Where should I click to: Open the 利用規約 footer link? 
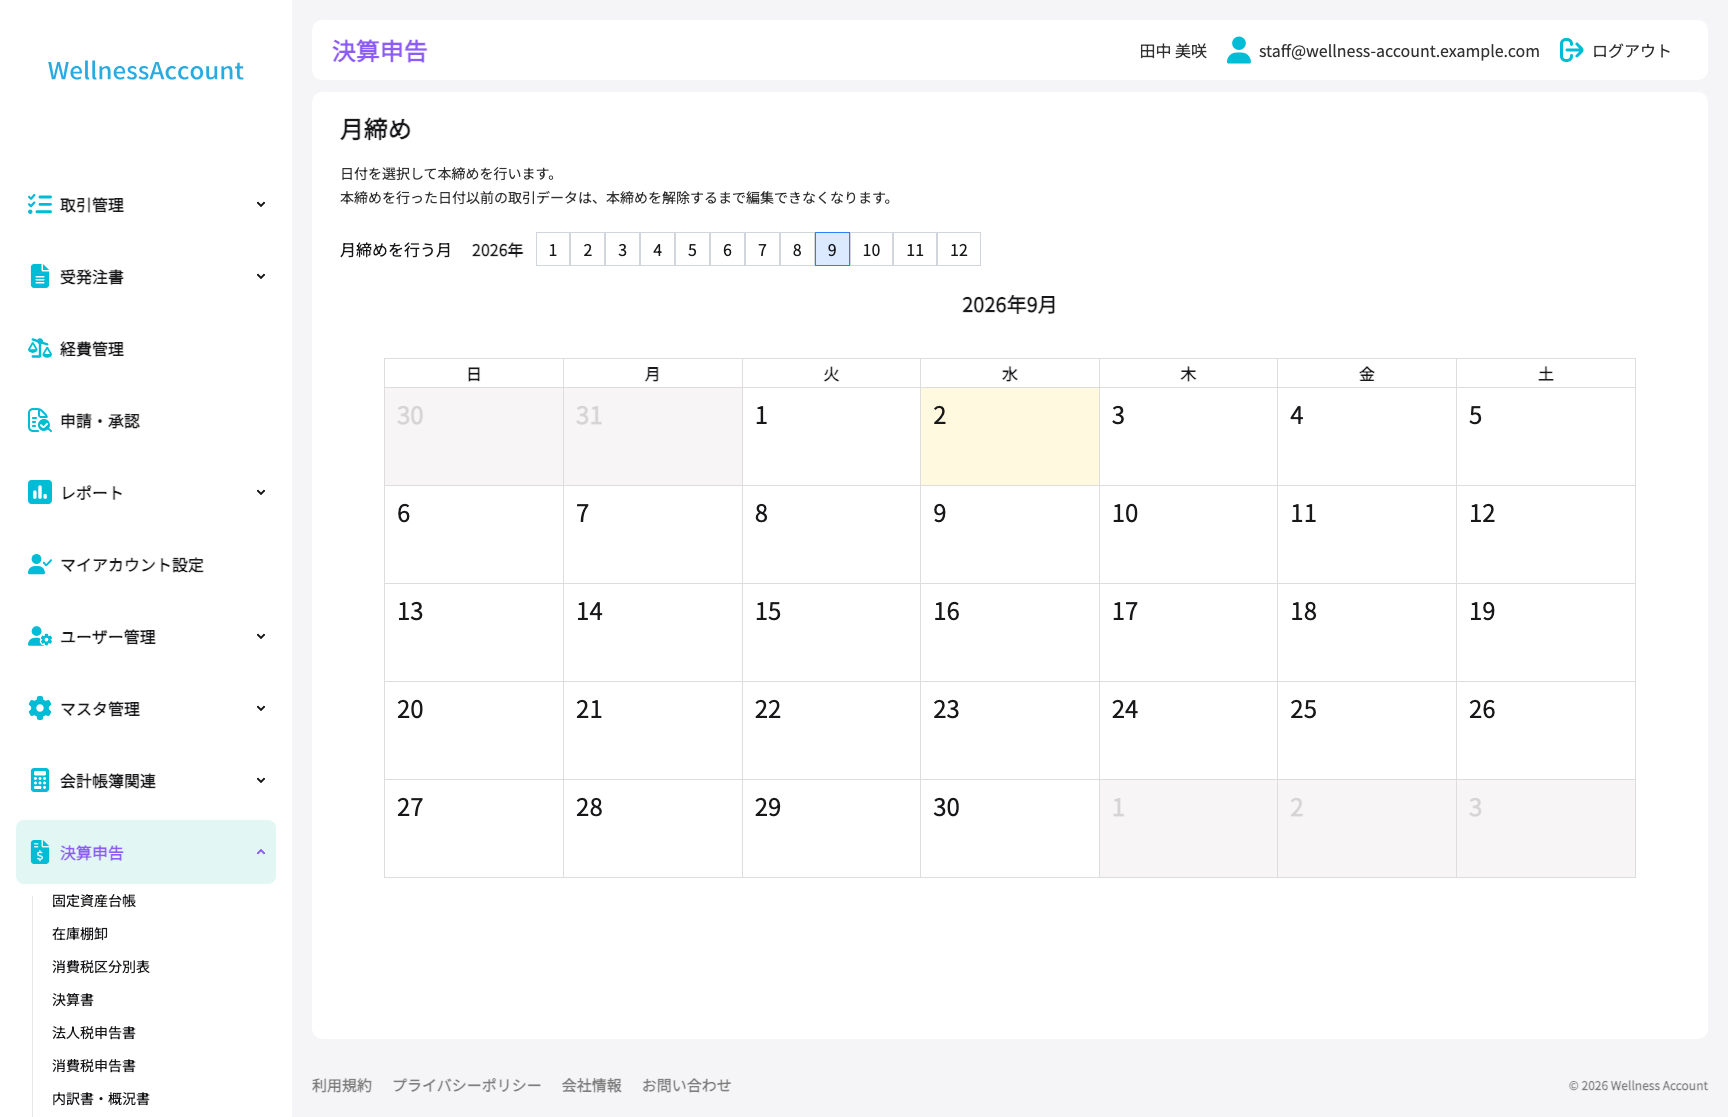click(x=342, y=1085)
